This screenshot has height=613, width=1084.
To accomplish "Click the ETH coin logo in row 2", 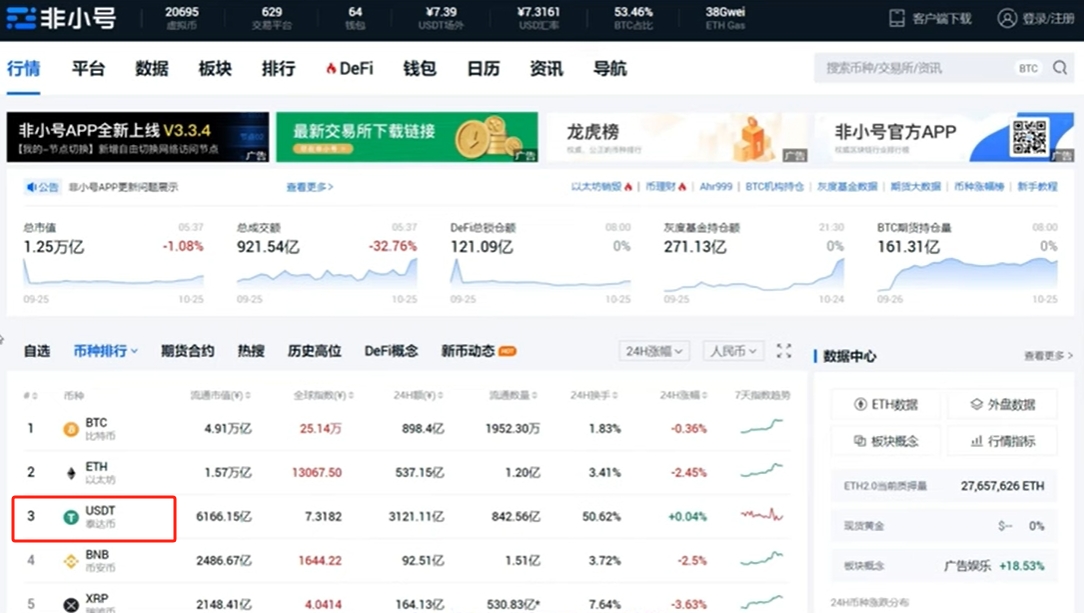I will tap(71, 473).
